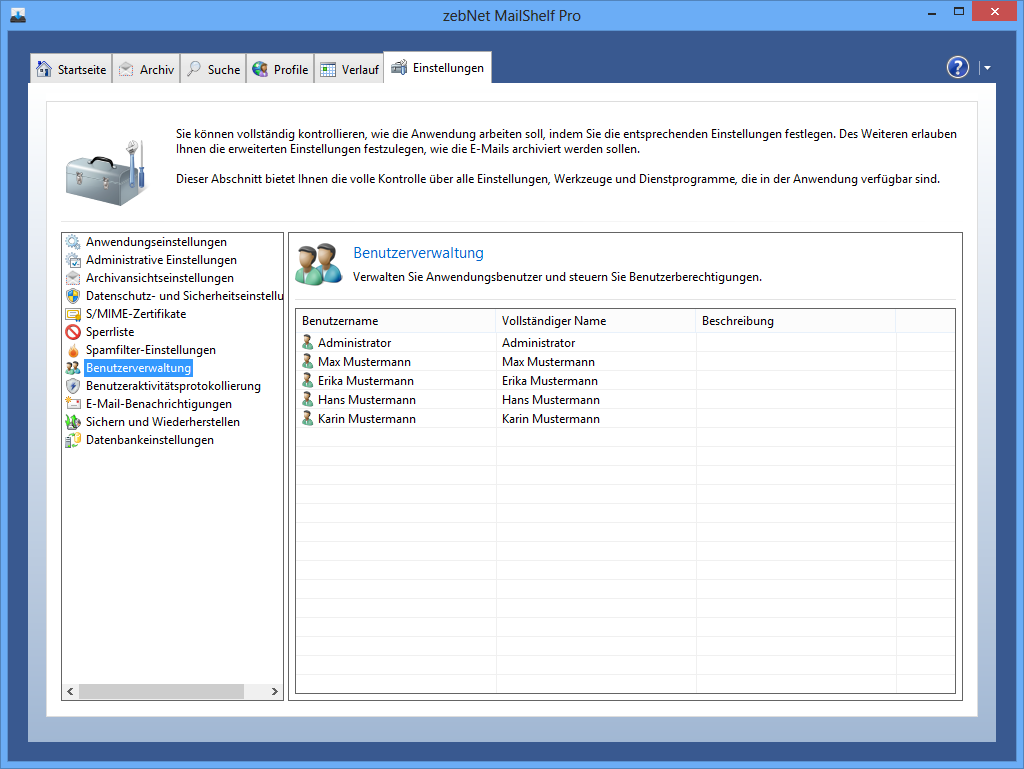Viewport: 1024px width, 769px height.
Task: Select Max Mustermann in the Benutzername column
Action: point(364,362)
